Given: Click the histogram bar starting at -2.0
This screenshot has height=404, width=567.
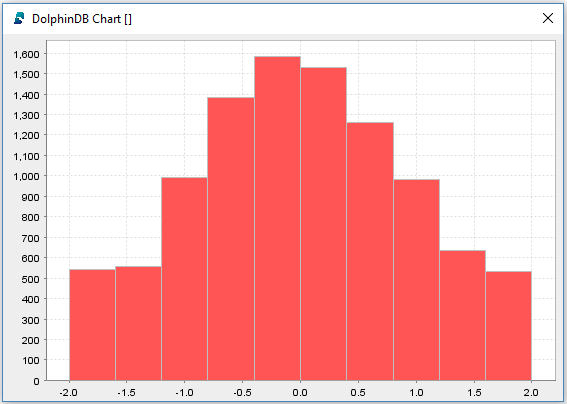Looking at the screenshot, I should pyautogui.click(x=92, y=325).
